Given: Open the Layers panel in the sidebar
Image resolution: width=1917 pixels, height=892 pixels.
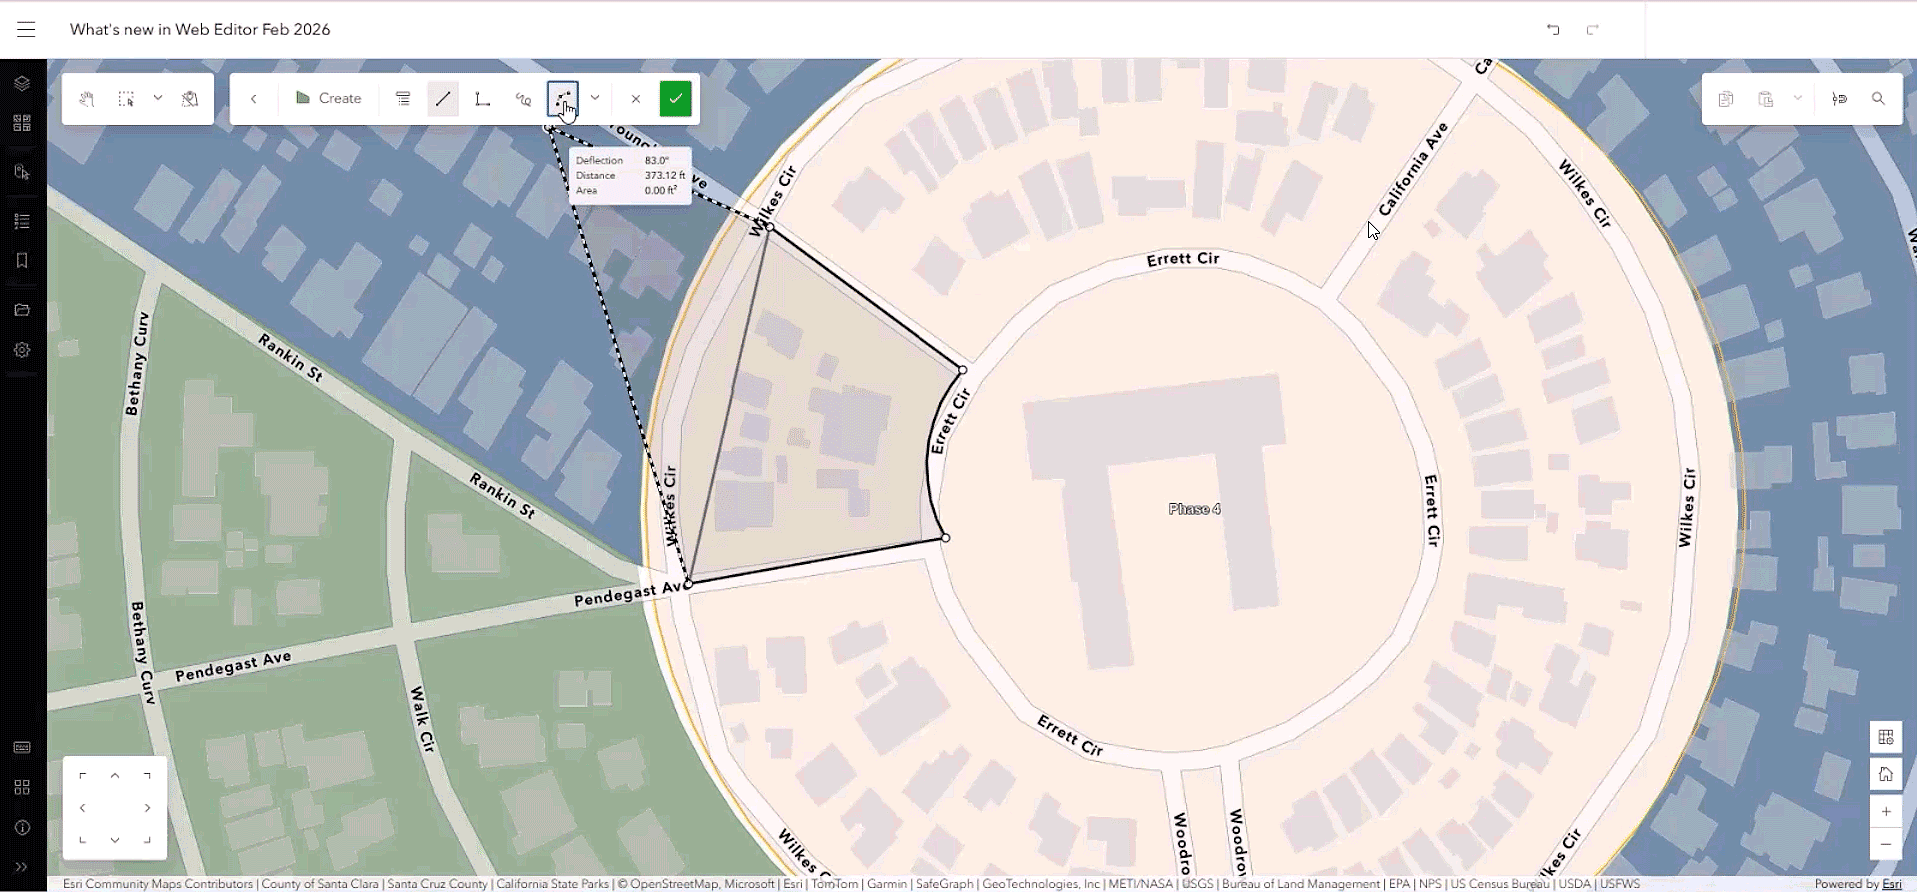Looking at the screenshot, I should pyautogui.click(x=22, y=83).
